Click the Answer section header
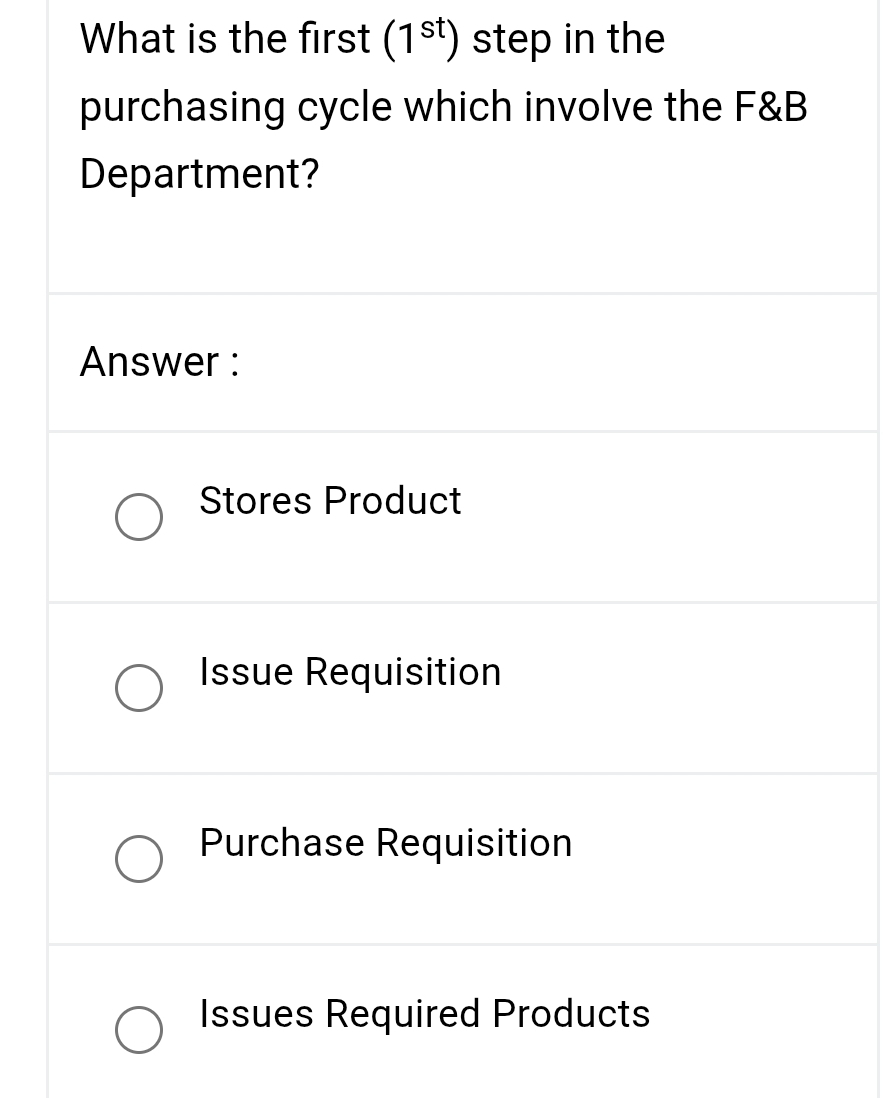The width and height of the screenshot is (895, 1098). [x=159, y=362]
